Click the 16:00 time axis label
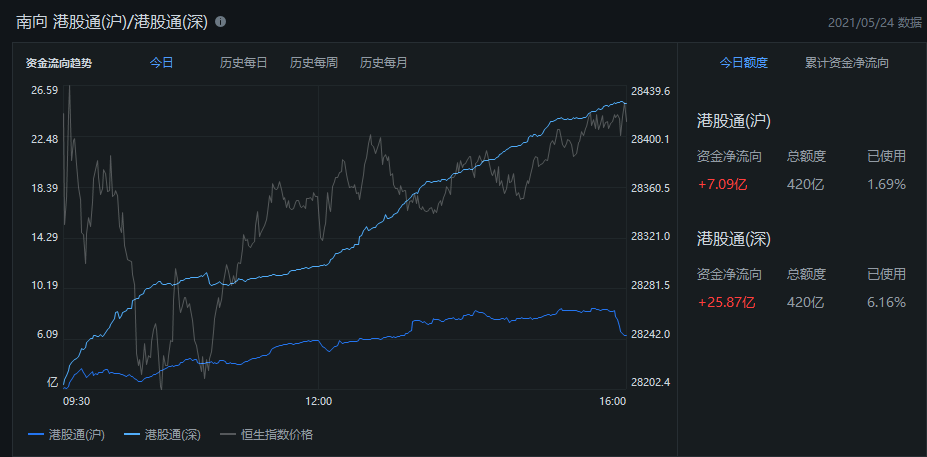The height and width of the screenshot is (457, 927). coord(612,401)
